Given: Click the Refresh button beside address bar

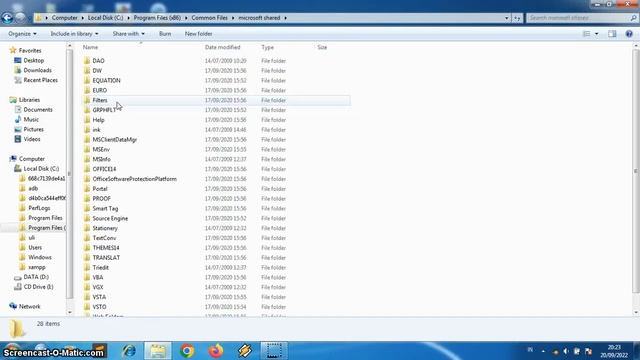Looking at the screenshot, I should point(517,18).
